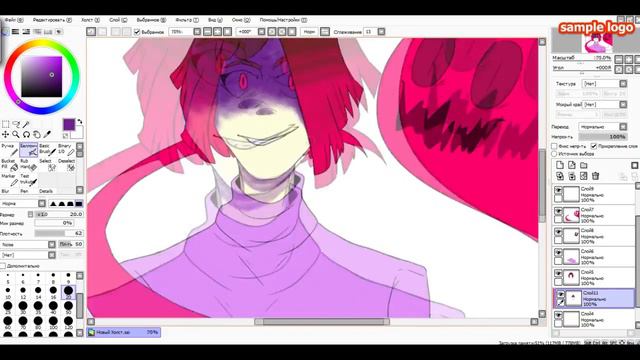Hide layer Слой7 using eye icon
Viewport: 640px width, 360px height.
coord(558,211)
